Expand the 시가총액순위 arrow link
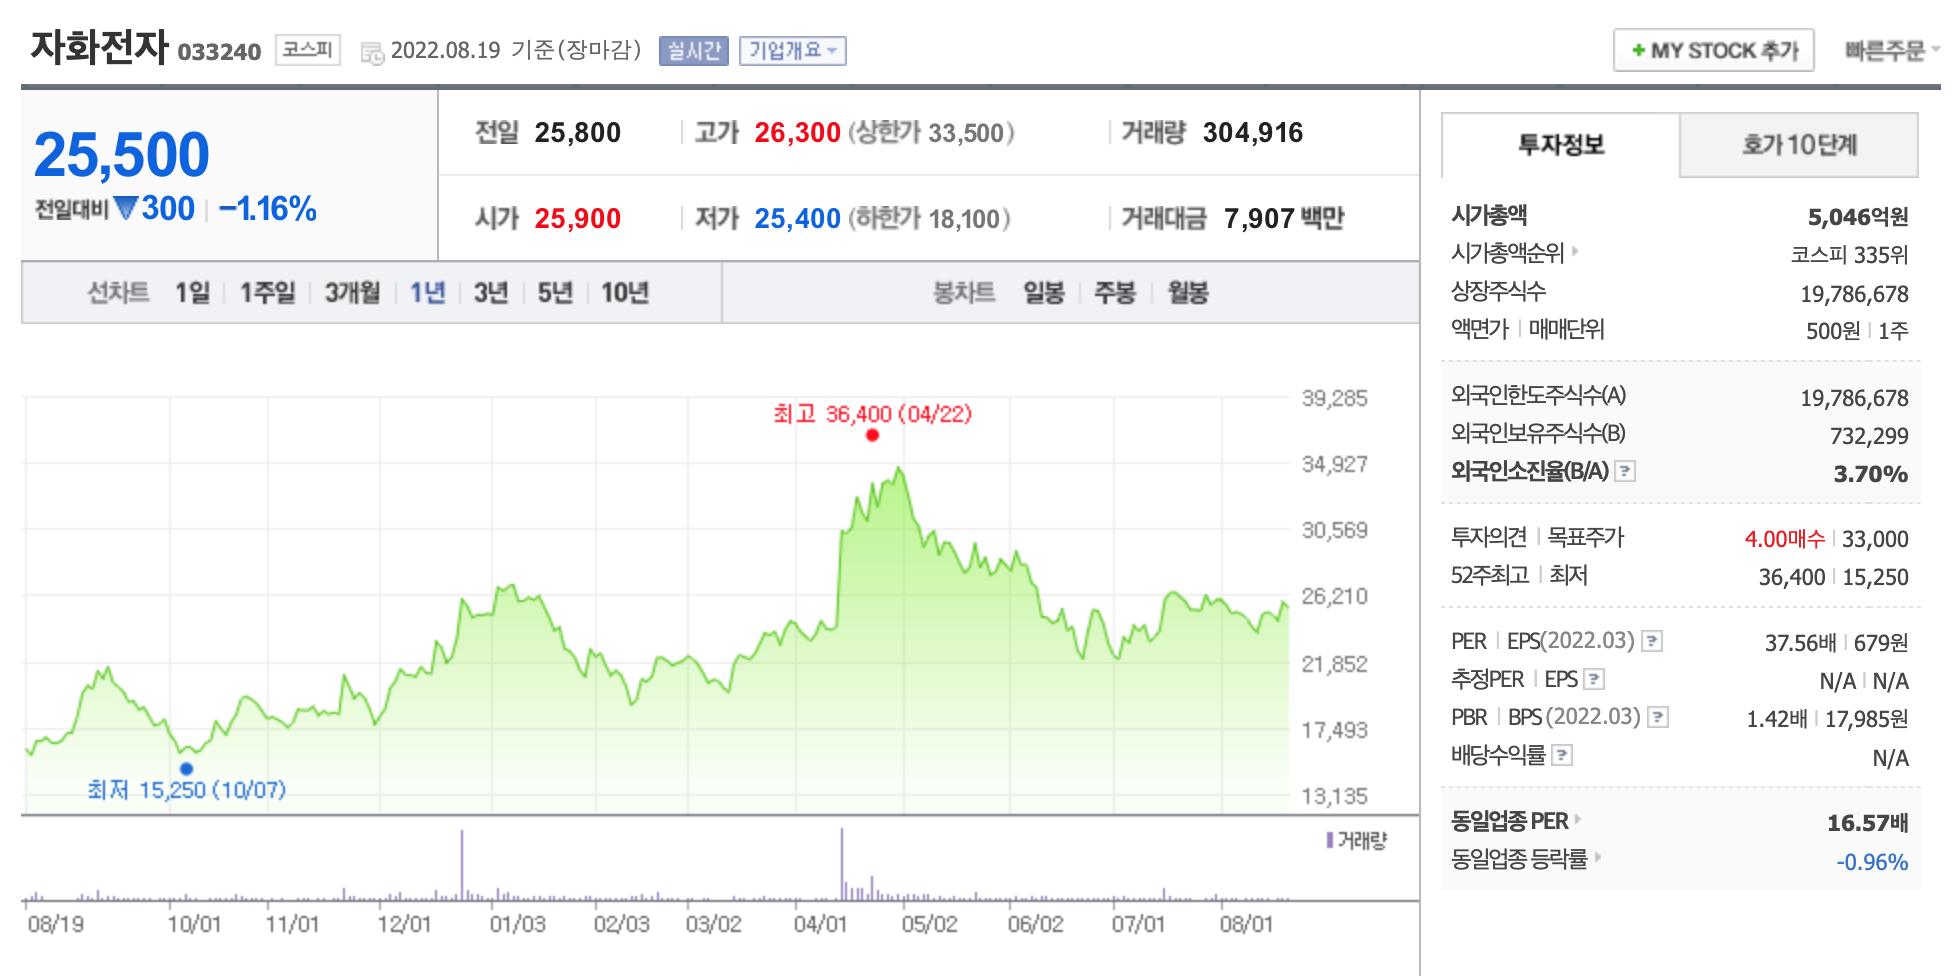Viewport: 1956px width, 976px height. click(1575, 251)
